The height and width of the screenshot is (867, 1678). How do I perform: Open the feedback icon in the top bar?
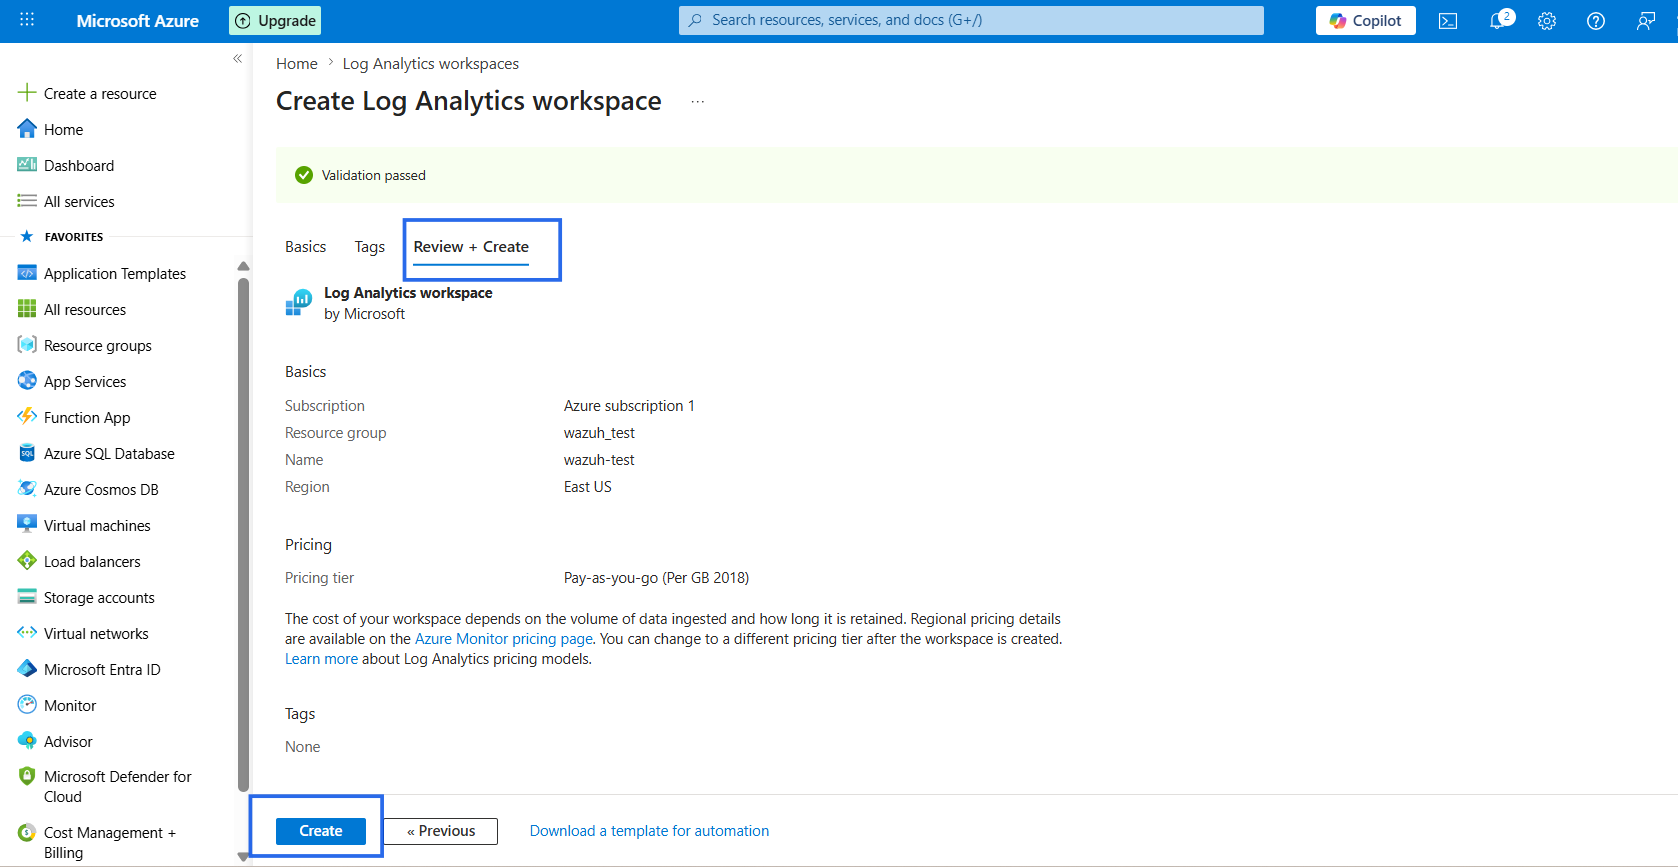1645,21
